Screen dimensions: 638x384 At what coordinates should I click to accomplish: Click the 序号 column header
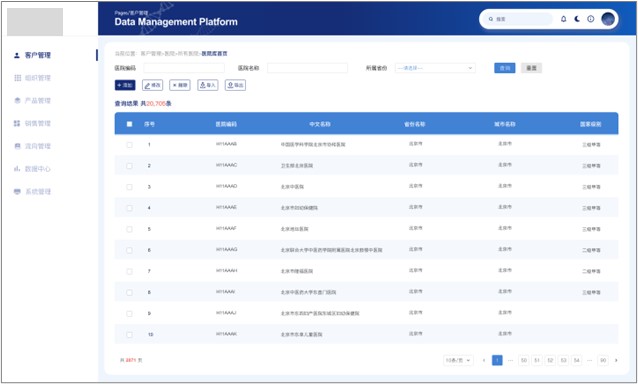[x=149, y=124]
